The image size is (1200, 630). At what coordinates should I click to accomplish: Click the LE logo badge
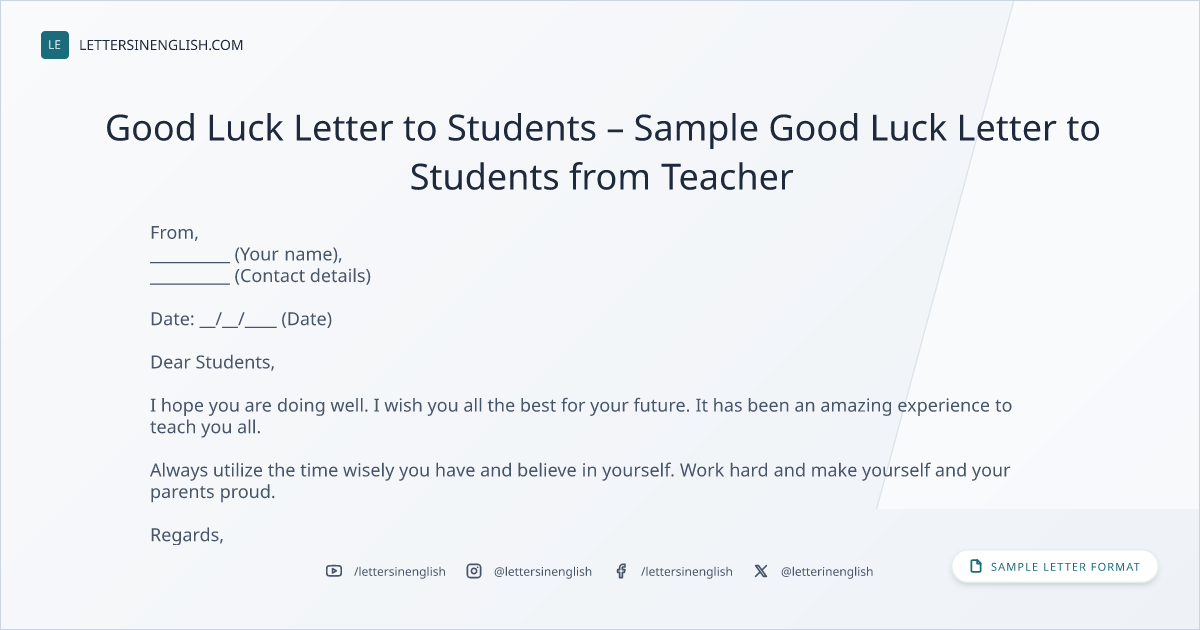coord(55,45)
